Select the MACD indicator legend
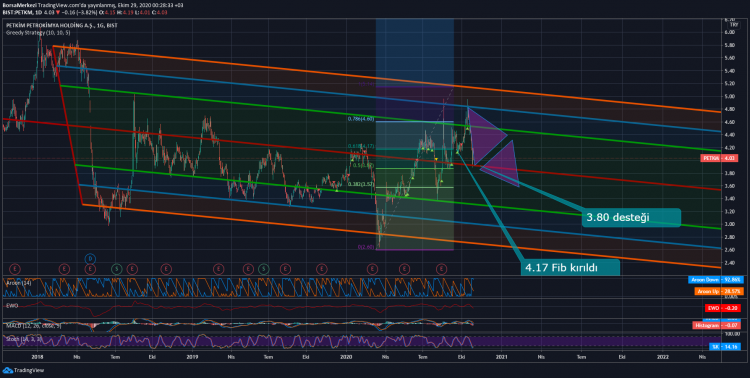This screenshot has height=378, width=750. tap(34, 325)
